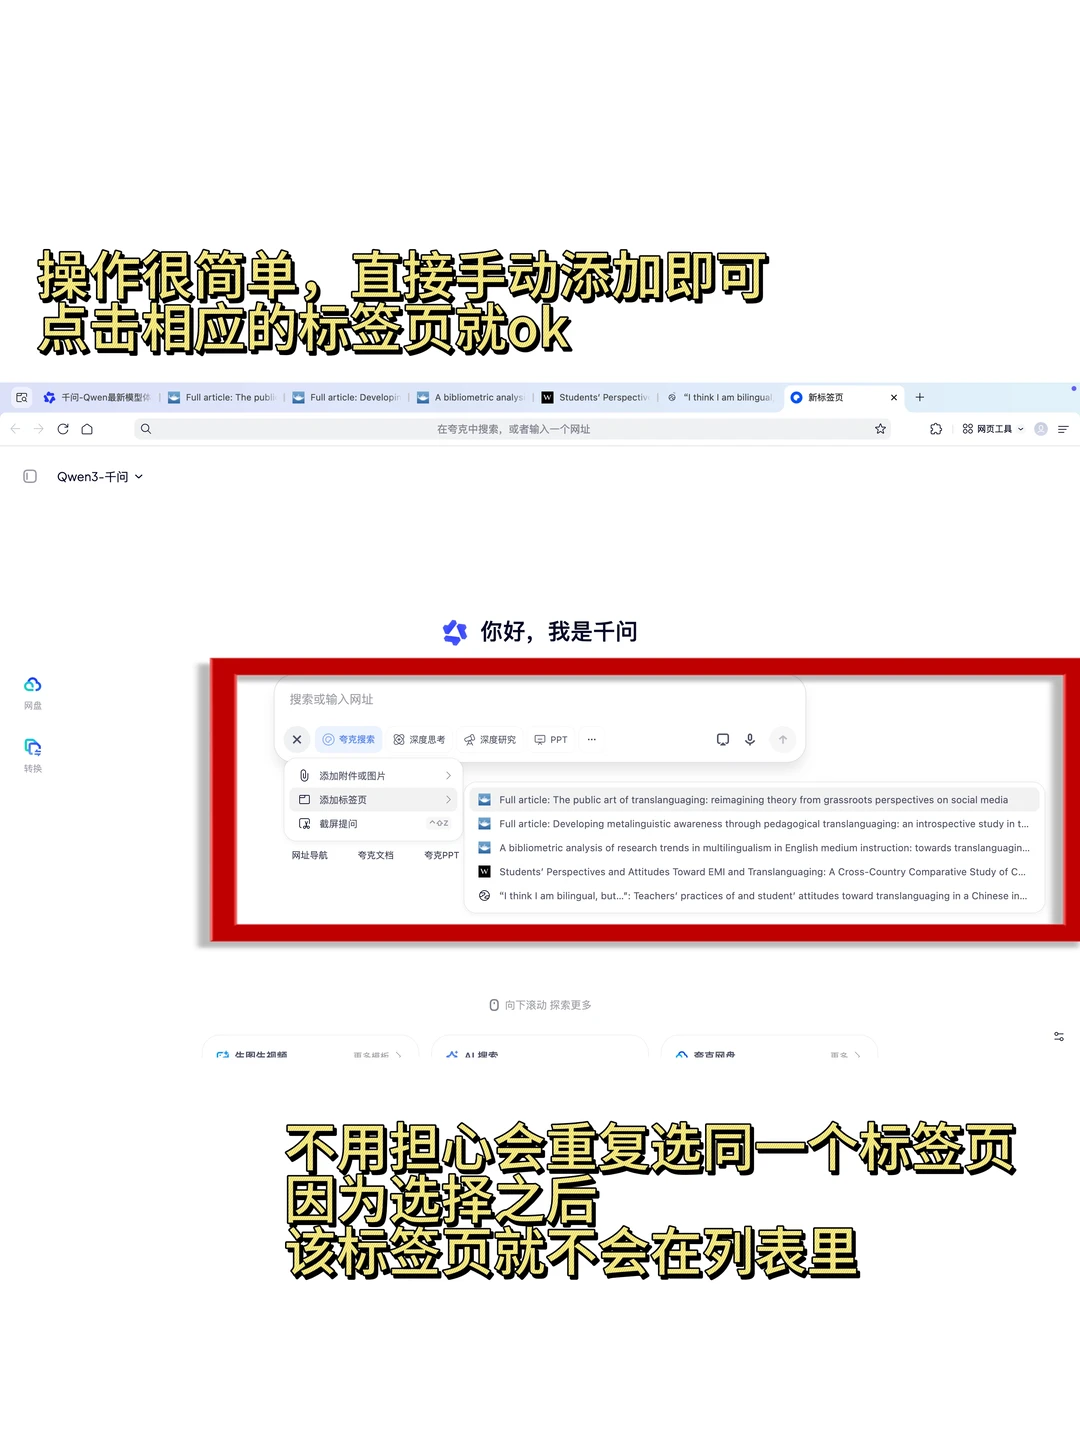Add tab: "I think I am bilingual, but..."
Viewport: 1080px width, 1440px height.
[x=755, y=896]
